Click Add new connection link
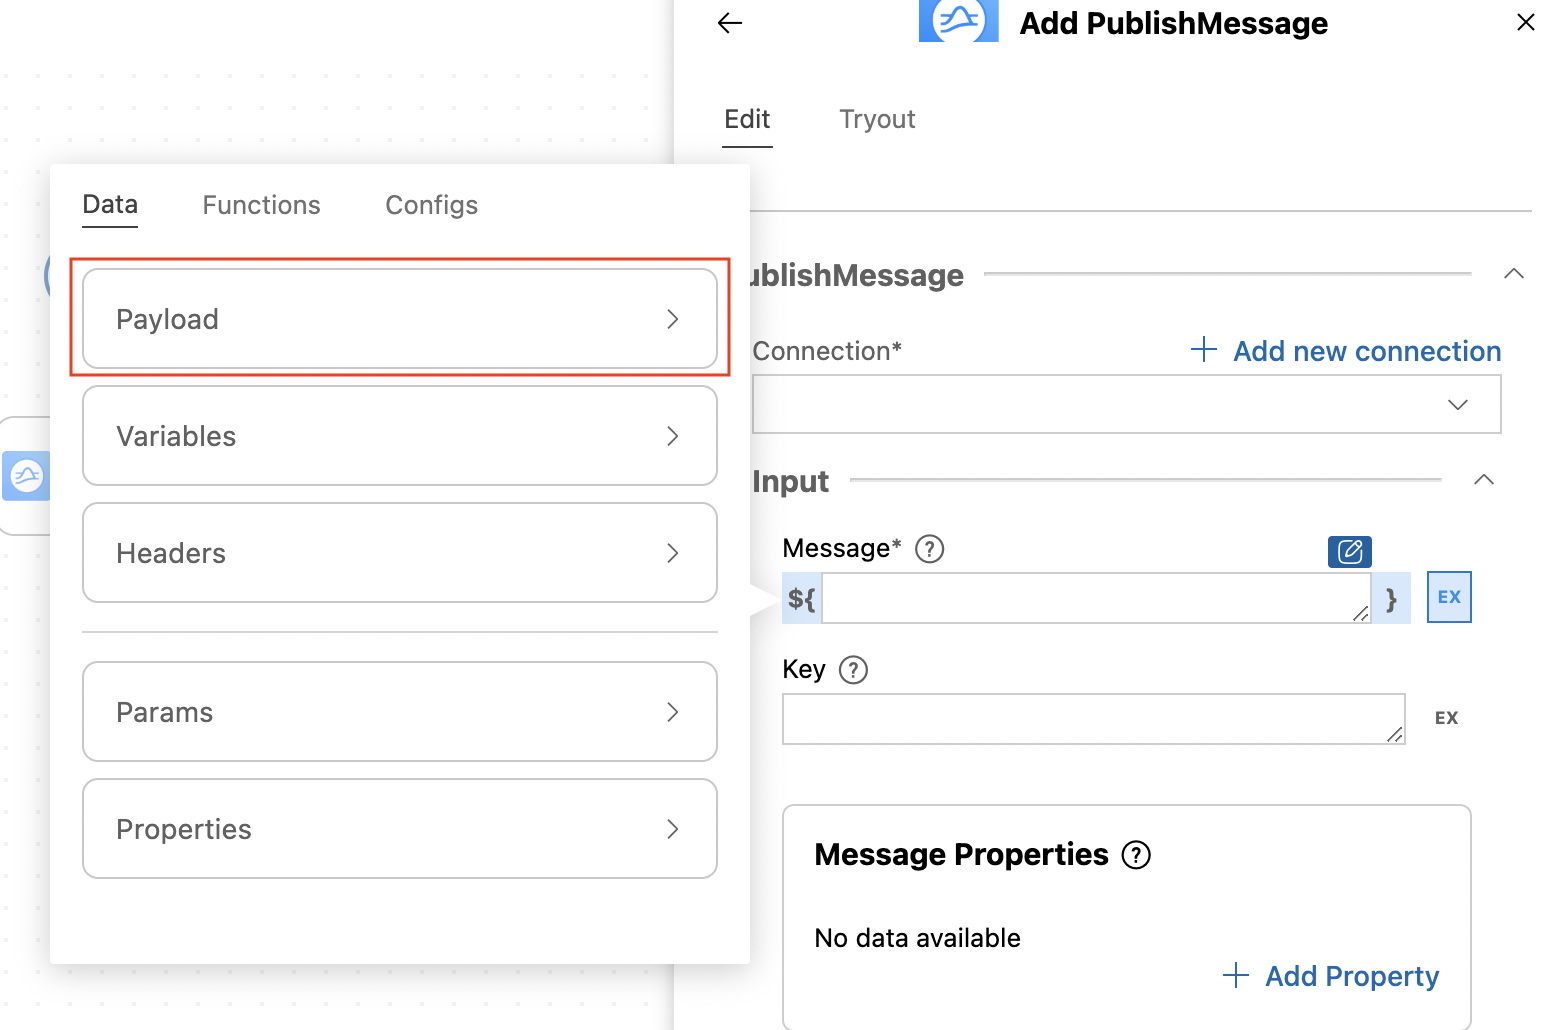 click(x=1367, y=351)
